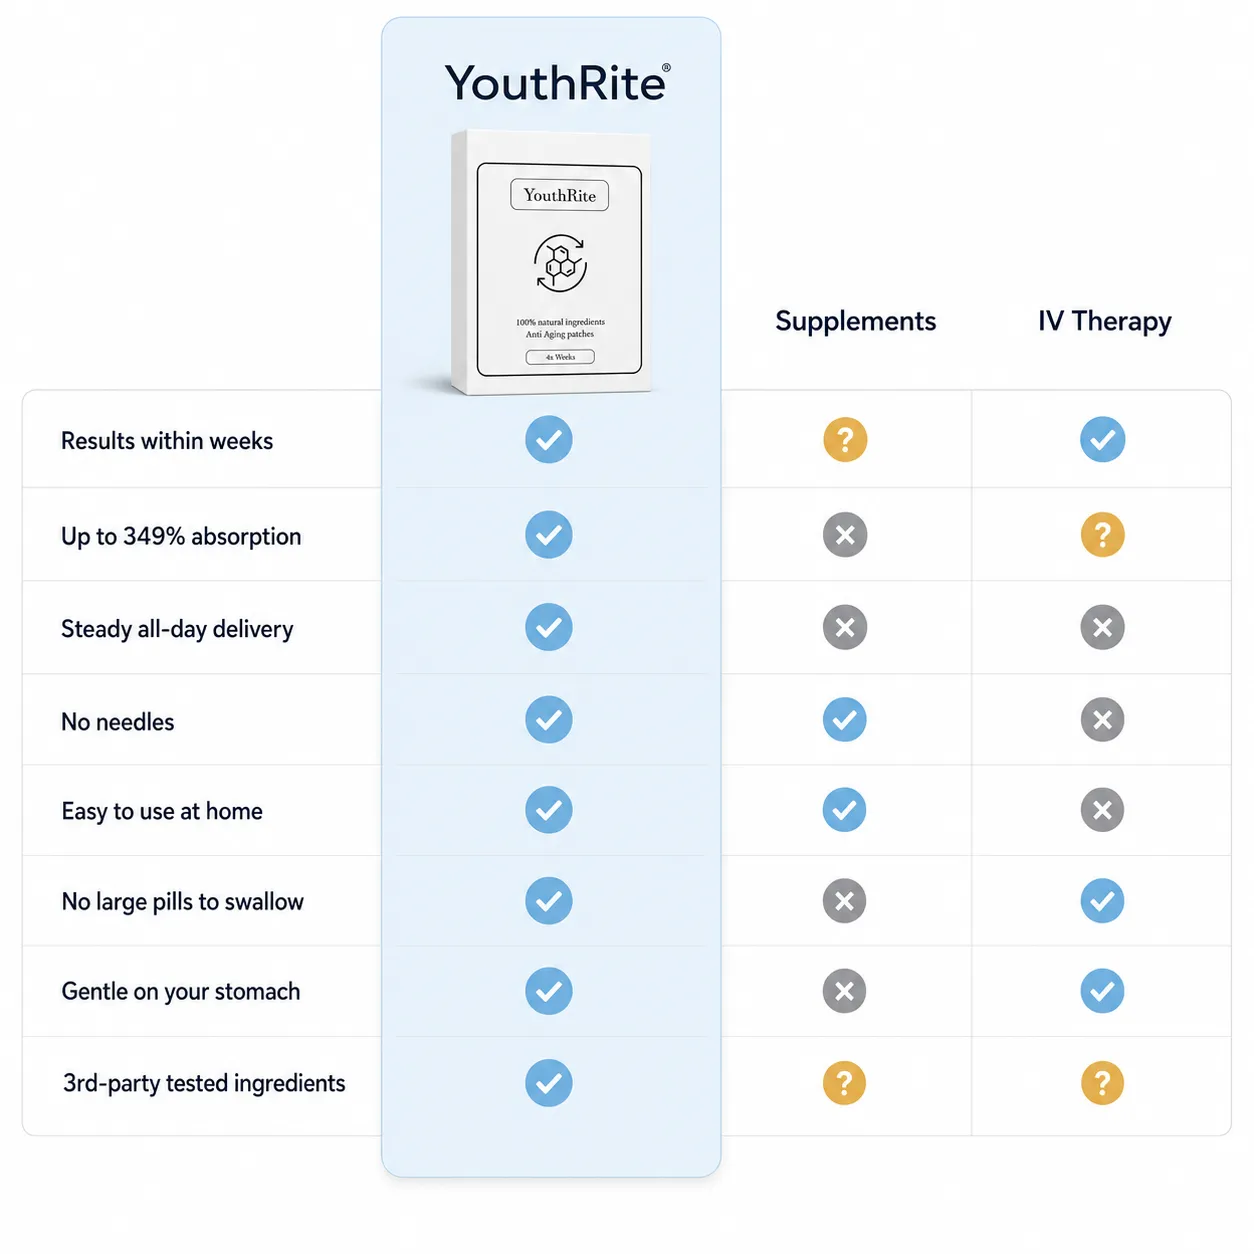Click Supplements checkmark in No needles row
The height and width of the screenshot is (1254, 1254).
[845, 720]
